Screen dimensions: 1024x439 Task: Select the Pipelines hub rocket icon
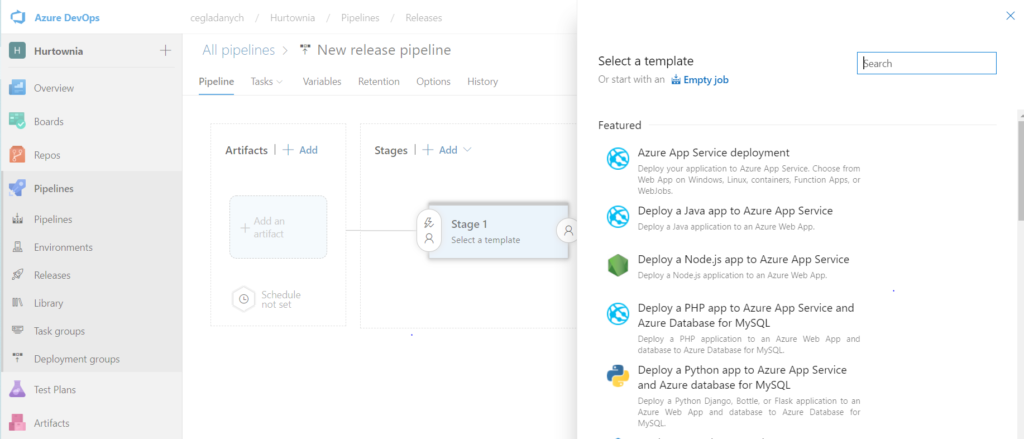pos(17,188)
